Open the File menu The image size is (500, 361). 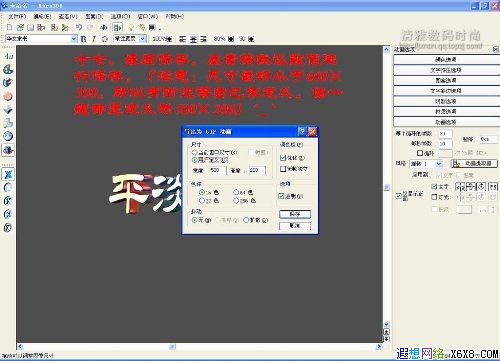point(17,16)
